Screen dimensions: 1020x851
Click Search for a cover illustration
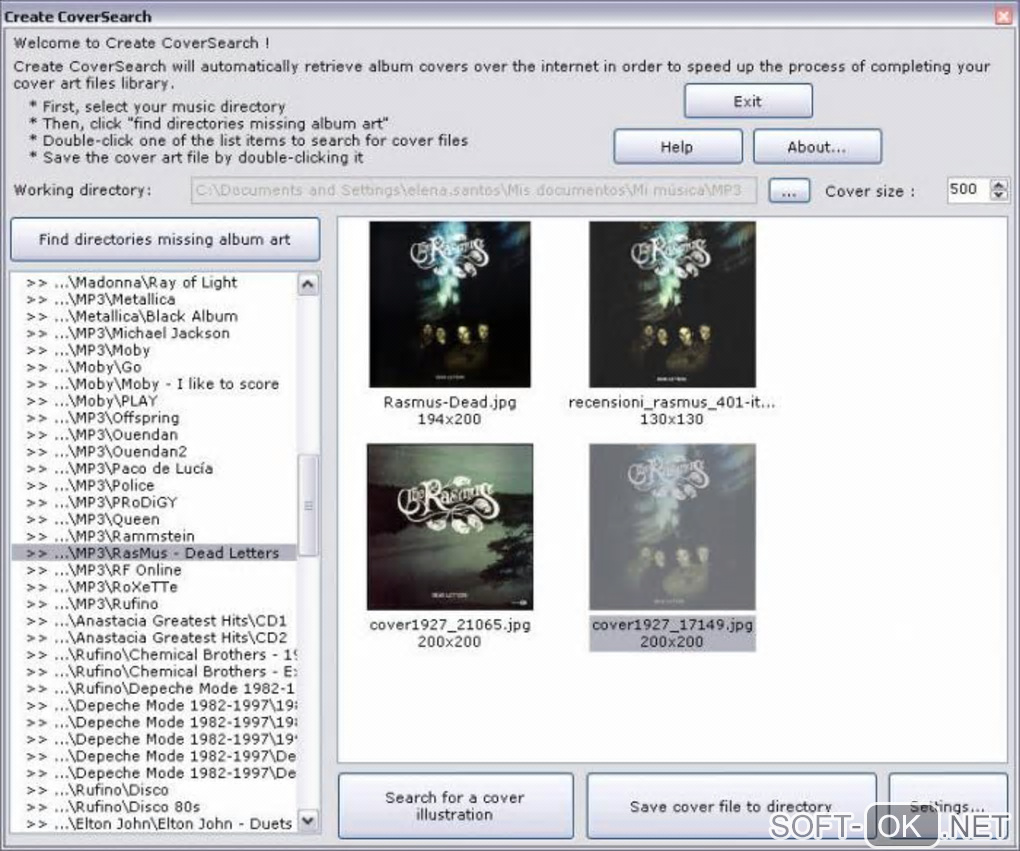tap(455, 805)
